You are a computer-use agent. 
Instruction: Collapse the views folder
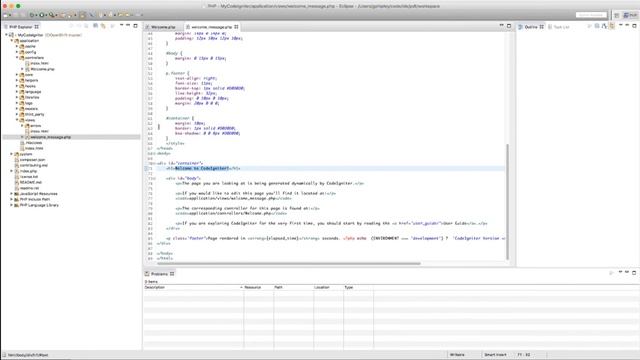[x=17, y=120]
